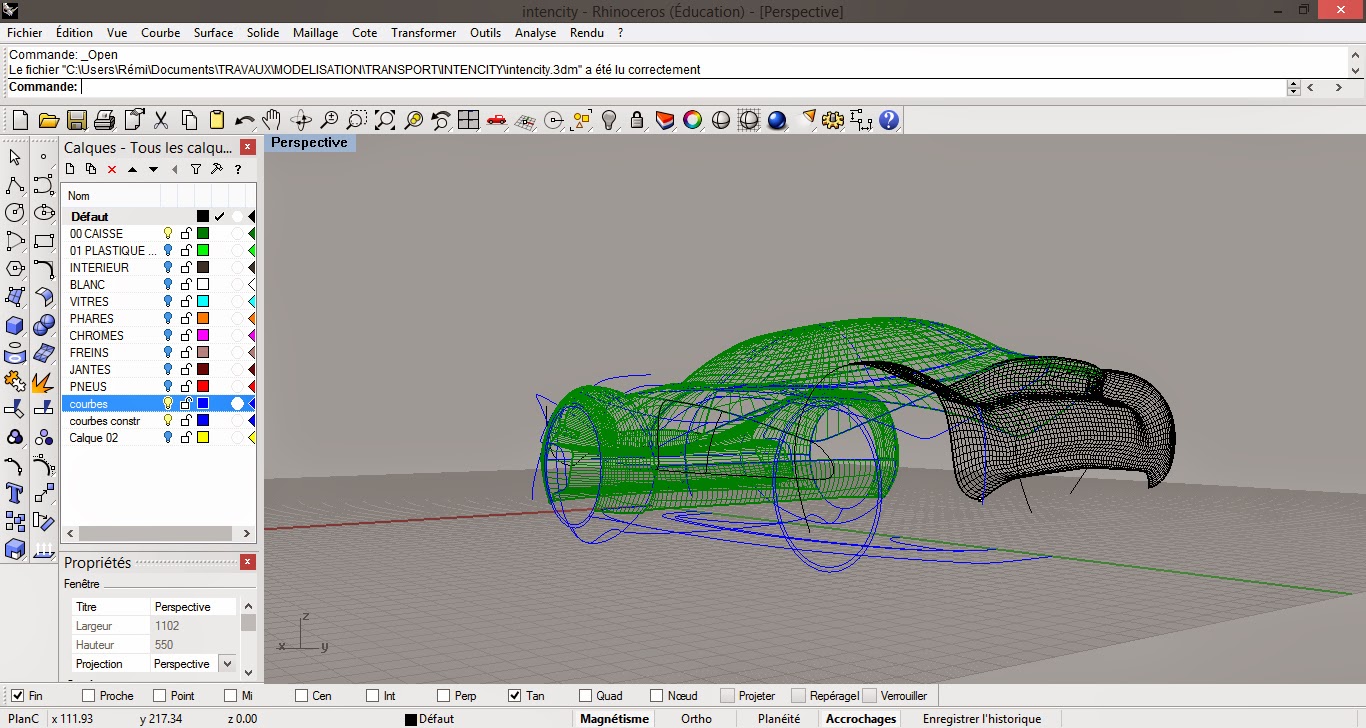Click the Zoom extents icon

tap(385, 121)
